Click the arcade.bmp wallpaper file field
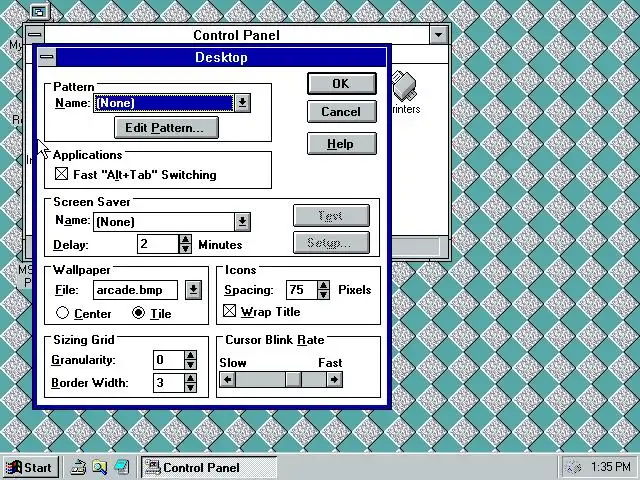Image resolution: width=640 pixels, height=480 pixels. click(136, 290)
